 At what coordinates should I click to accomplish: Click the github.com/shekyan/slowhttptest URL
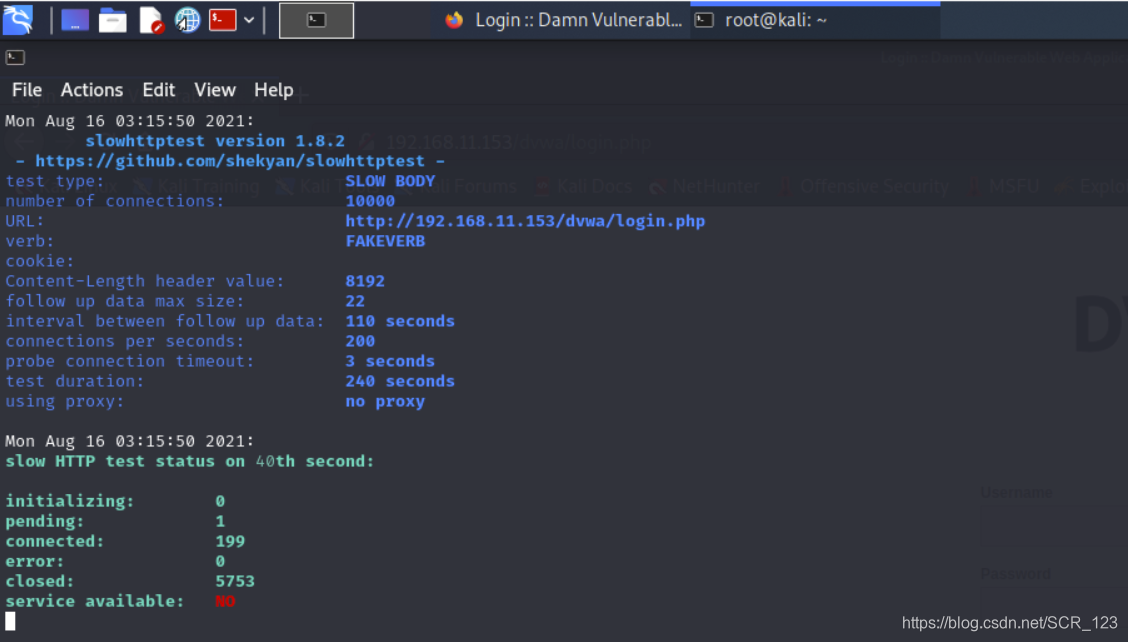click(230, 161)
